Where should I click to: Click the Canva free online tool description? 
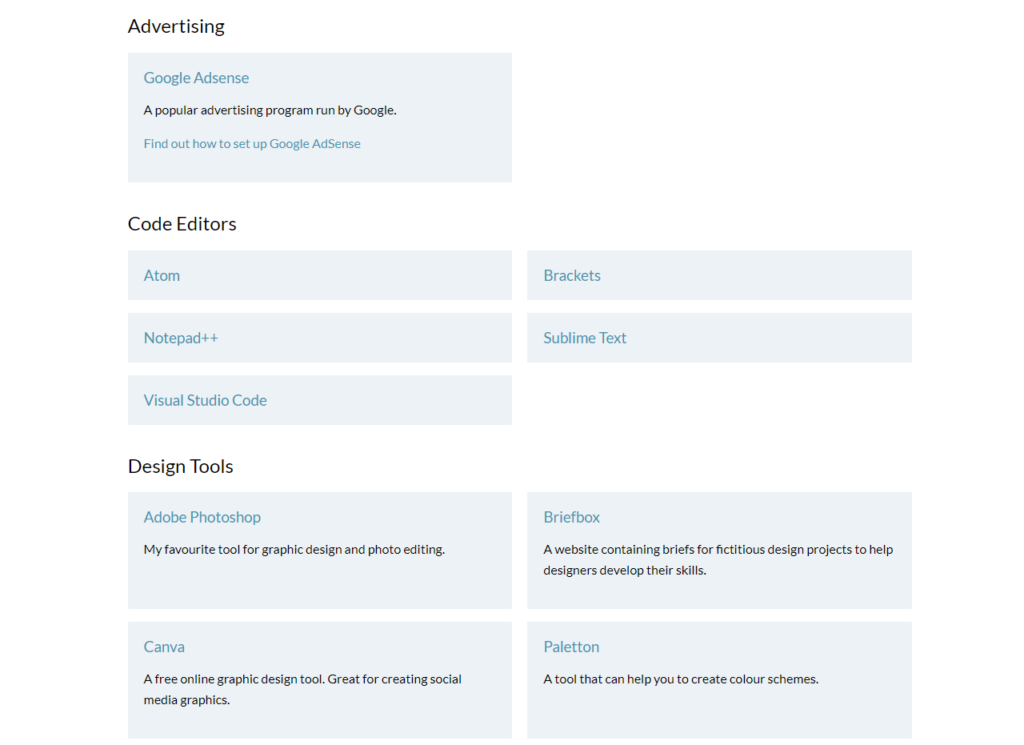302,689
